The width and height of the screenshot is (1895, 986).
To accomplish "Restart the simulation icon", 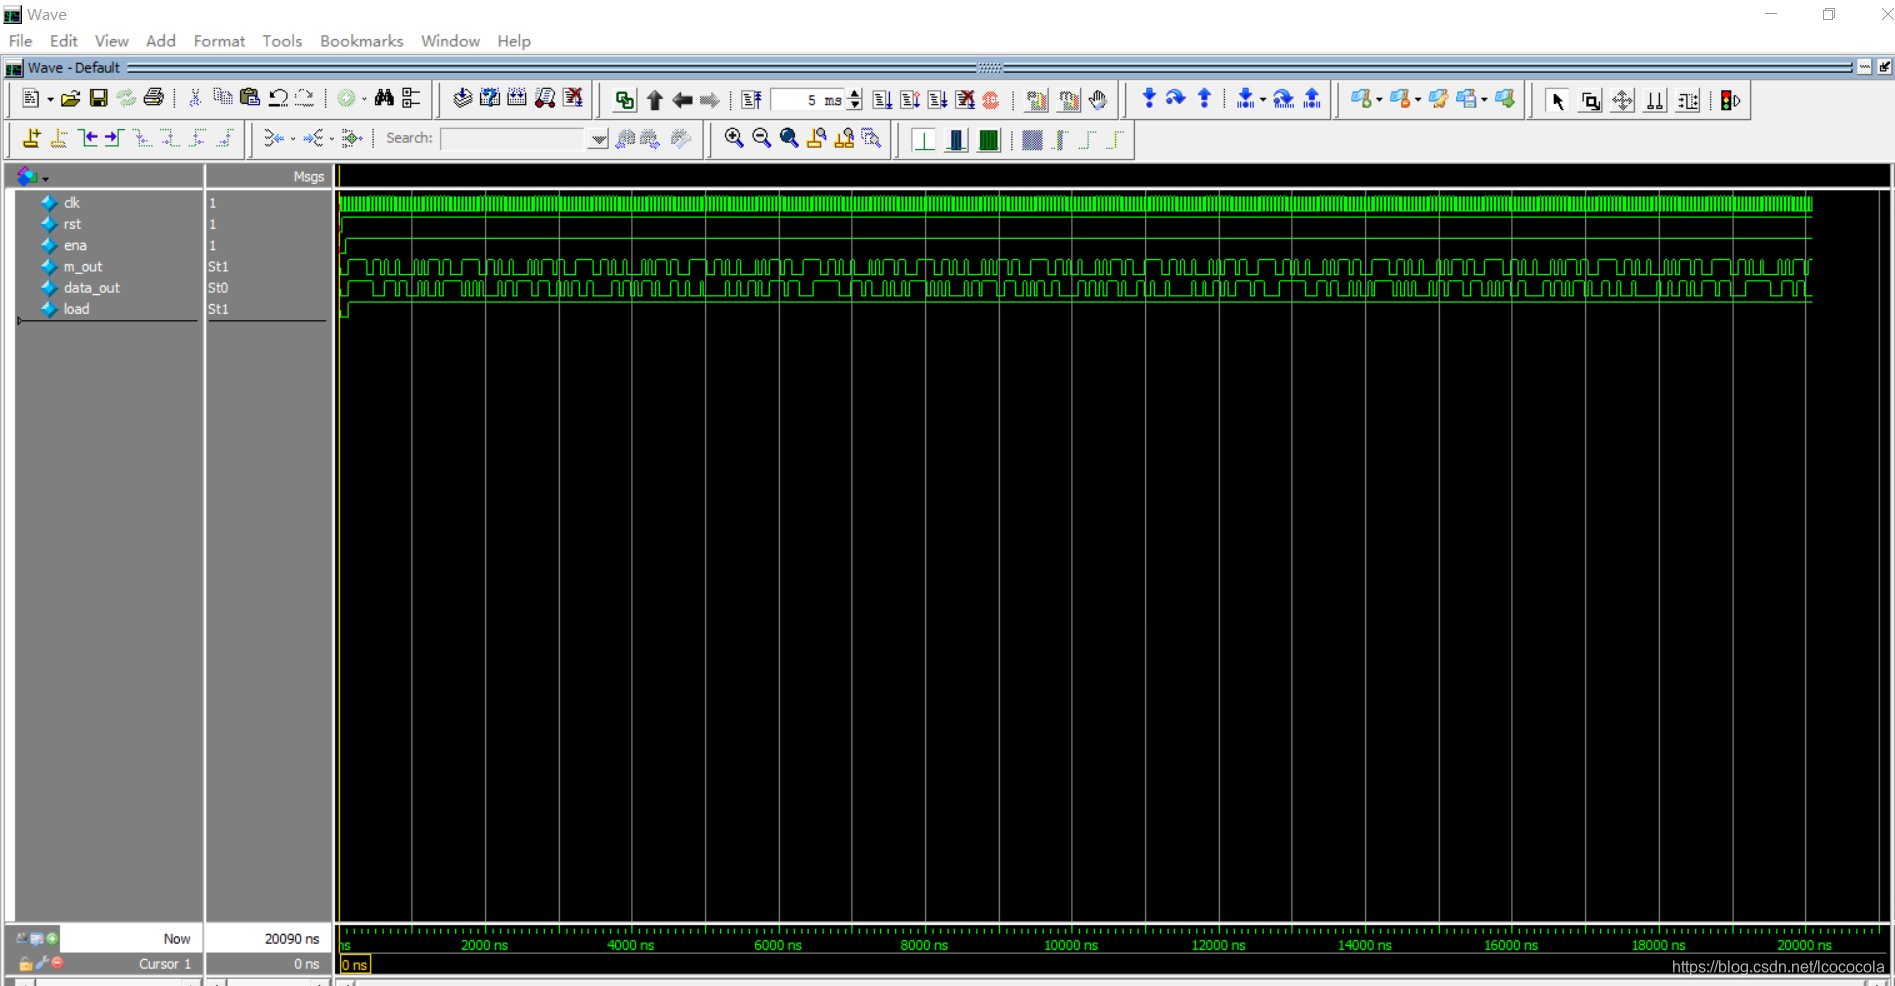I will click(x=752, y=100).
